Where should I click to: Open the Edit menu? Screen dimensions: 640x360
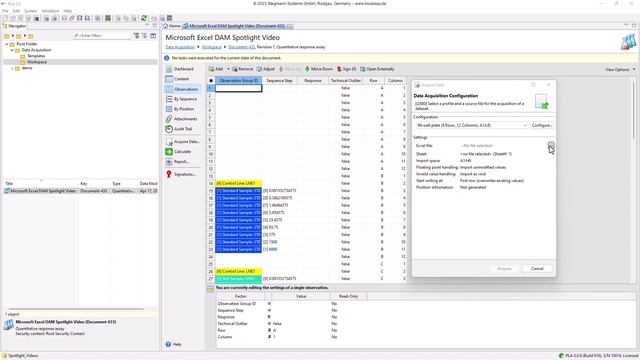pos(16,11)
